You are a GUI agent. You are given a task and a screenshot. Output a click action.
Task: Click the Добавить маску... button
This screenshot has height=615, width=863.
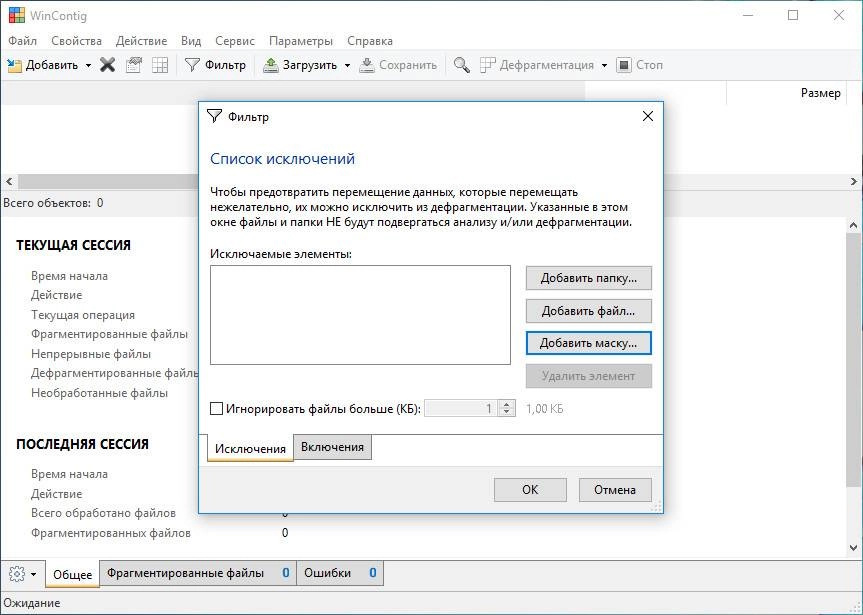(589, 343)
